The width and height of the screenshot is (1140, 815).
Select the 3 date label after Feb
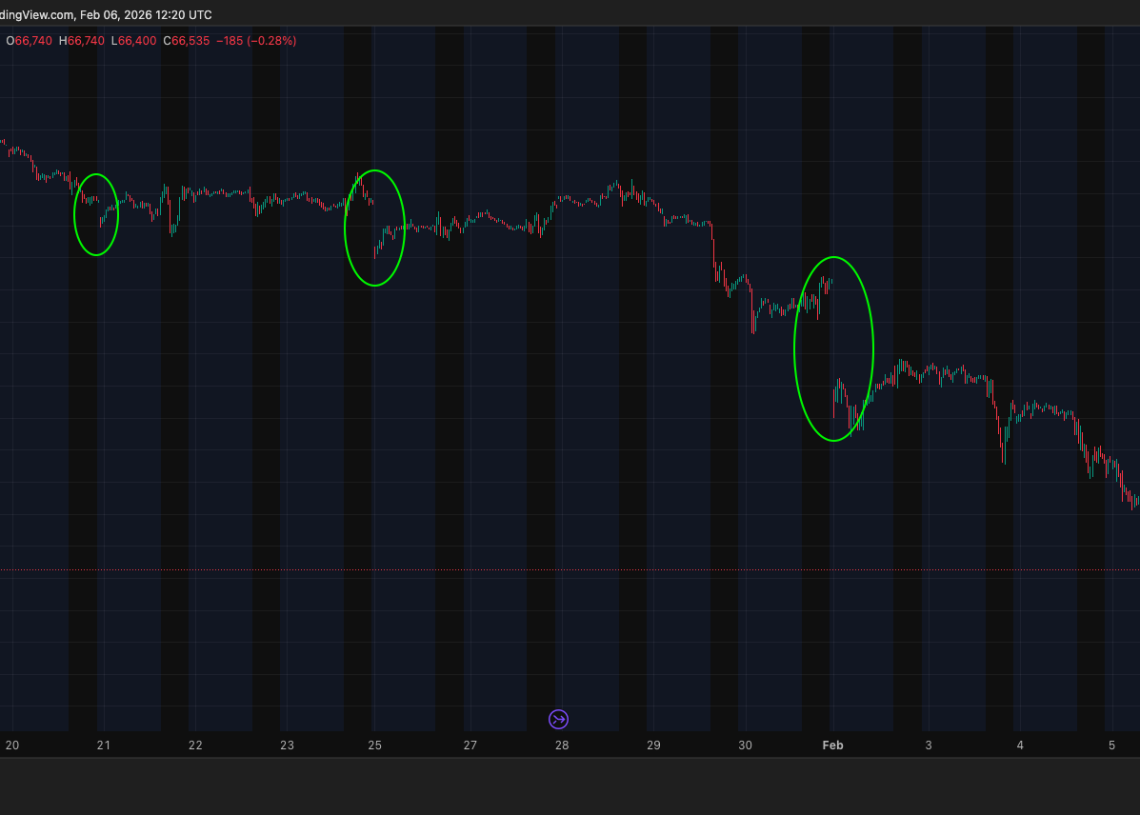coord(928,745)
